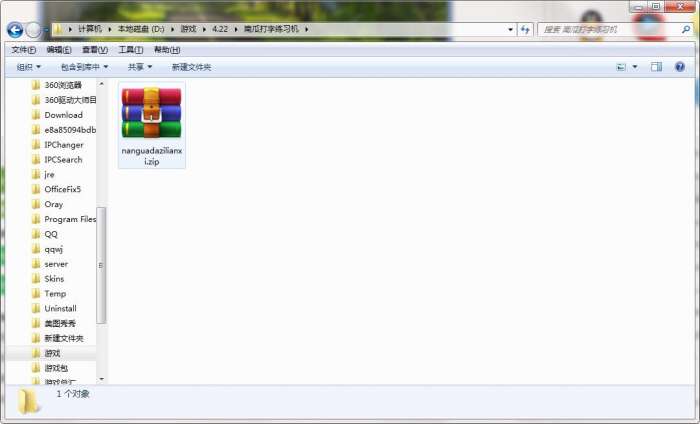Image resolution: width=700 pixels, height=424 pixels.
Task: Select the OfficeFix5 folder in tree
Action: point(62,189)
